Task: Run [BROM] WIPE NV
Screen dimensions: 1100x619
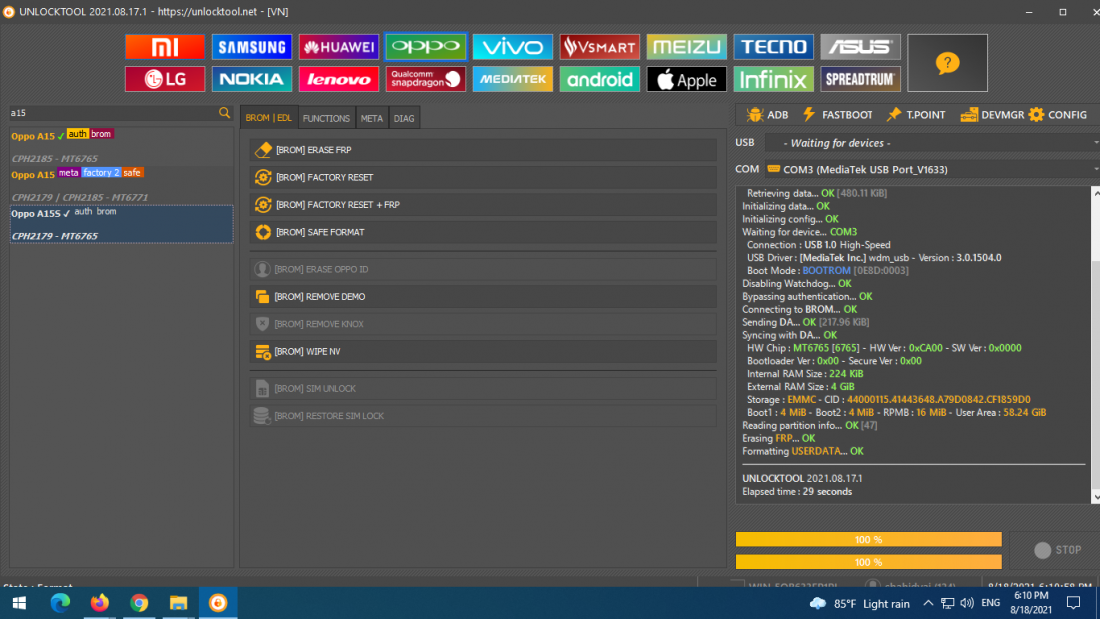Action: 483,351
